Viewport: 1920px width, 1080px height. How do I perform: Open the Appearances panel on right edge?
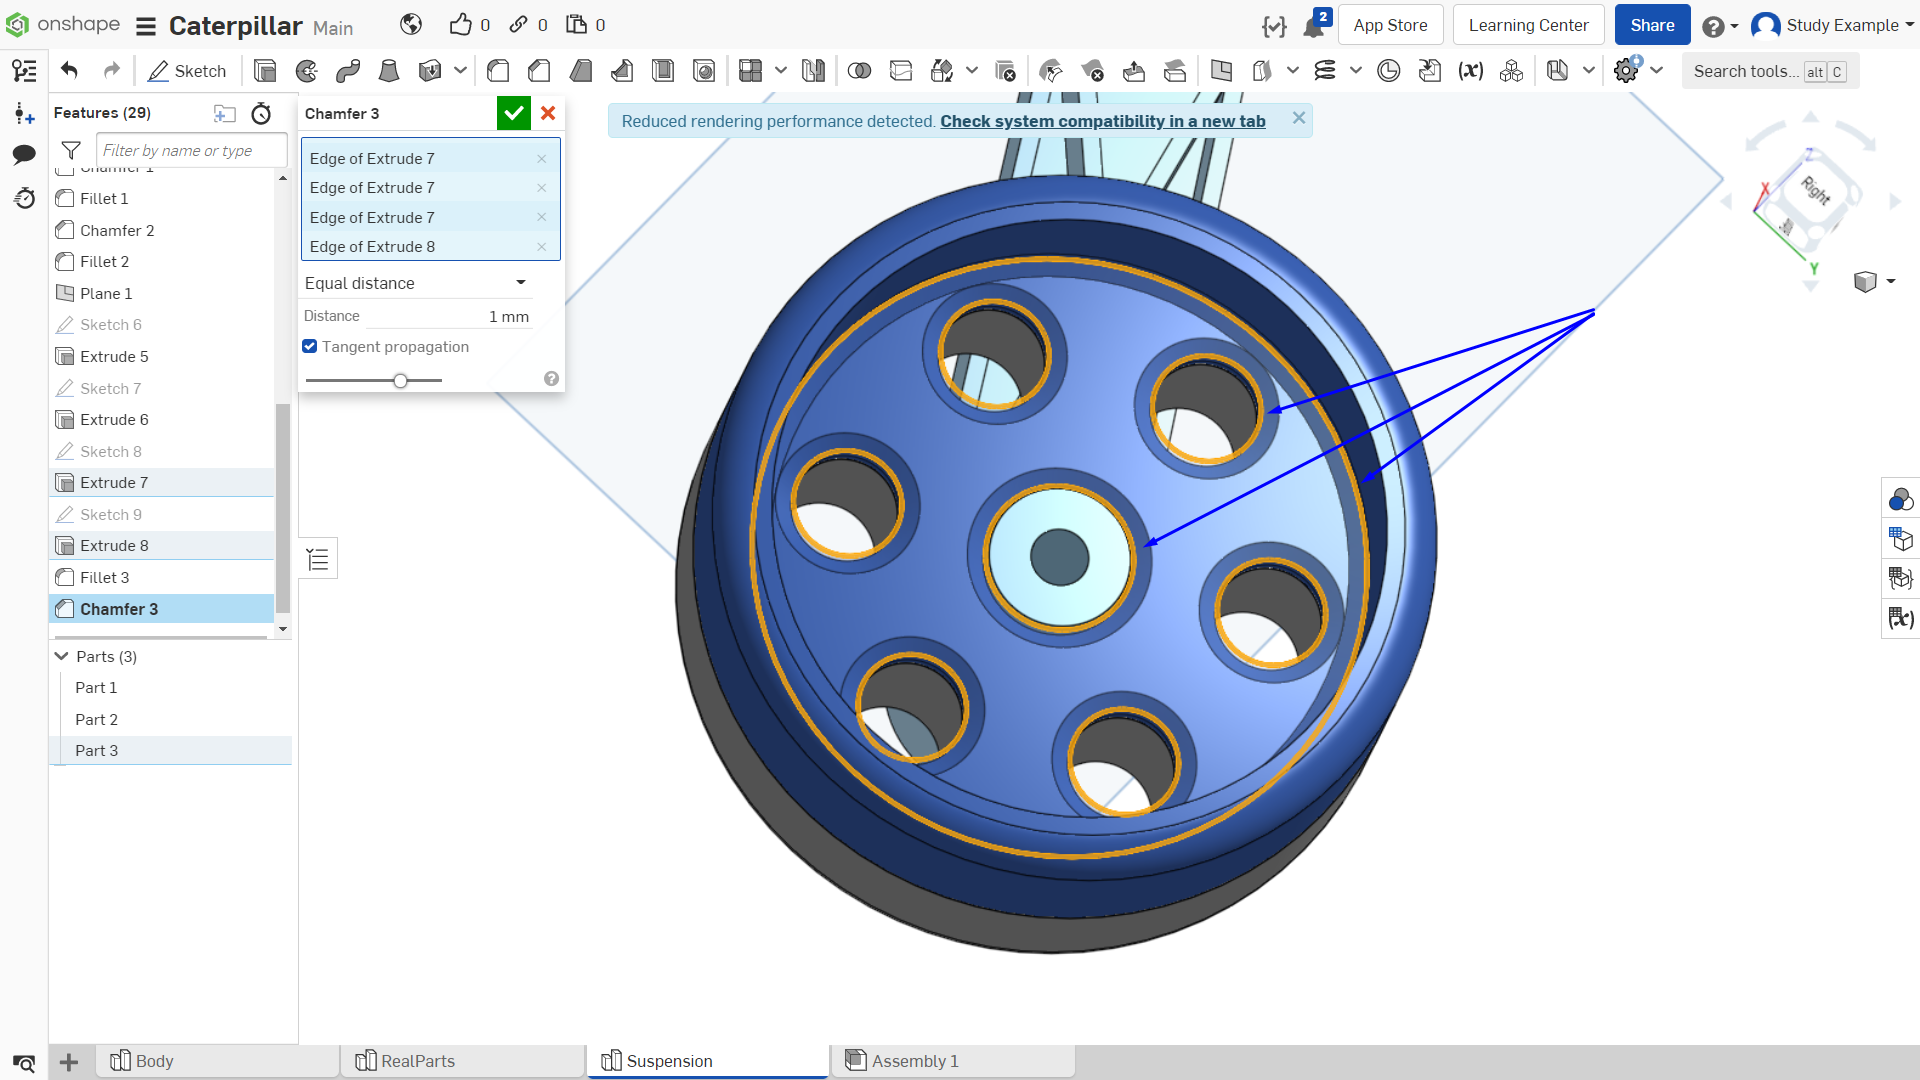1900,499
